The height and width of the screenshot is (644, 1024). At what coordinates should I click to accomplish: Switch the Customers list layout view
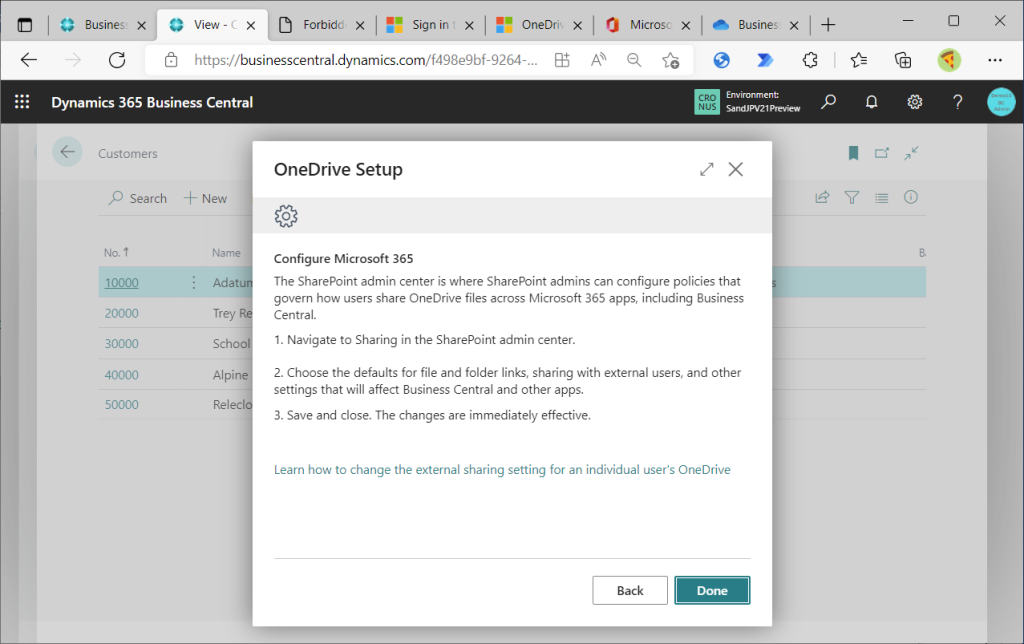click(x=882, y=197)
